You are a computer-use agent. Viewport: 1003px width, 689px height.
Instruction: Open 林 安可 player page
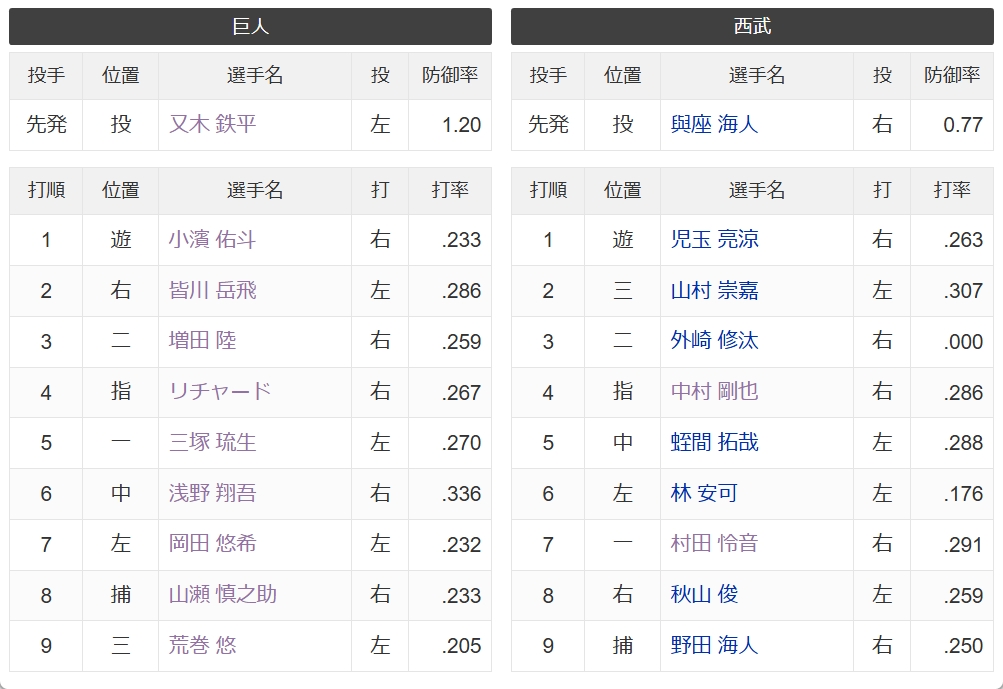coord(704,493)
